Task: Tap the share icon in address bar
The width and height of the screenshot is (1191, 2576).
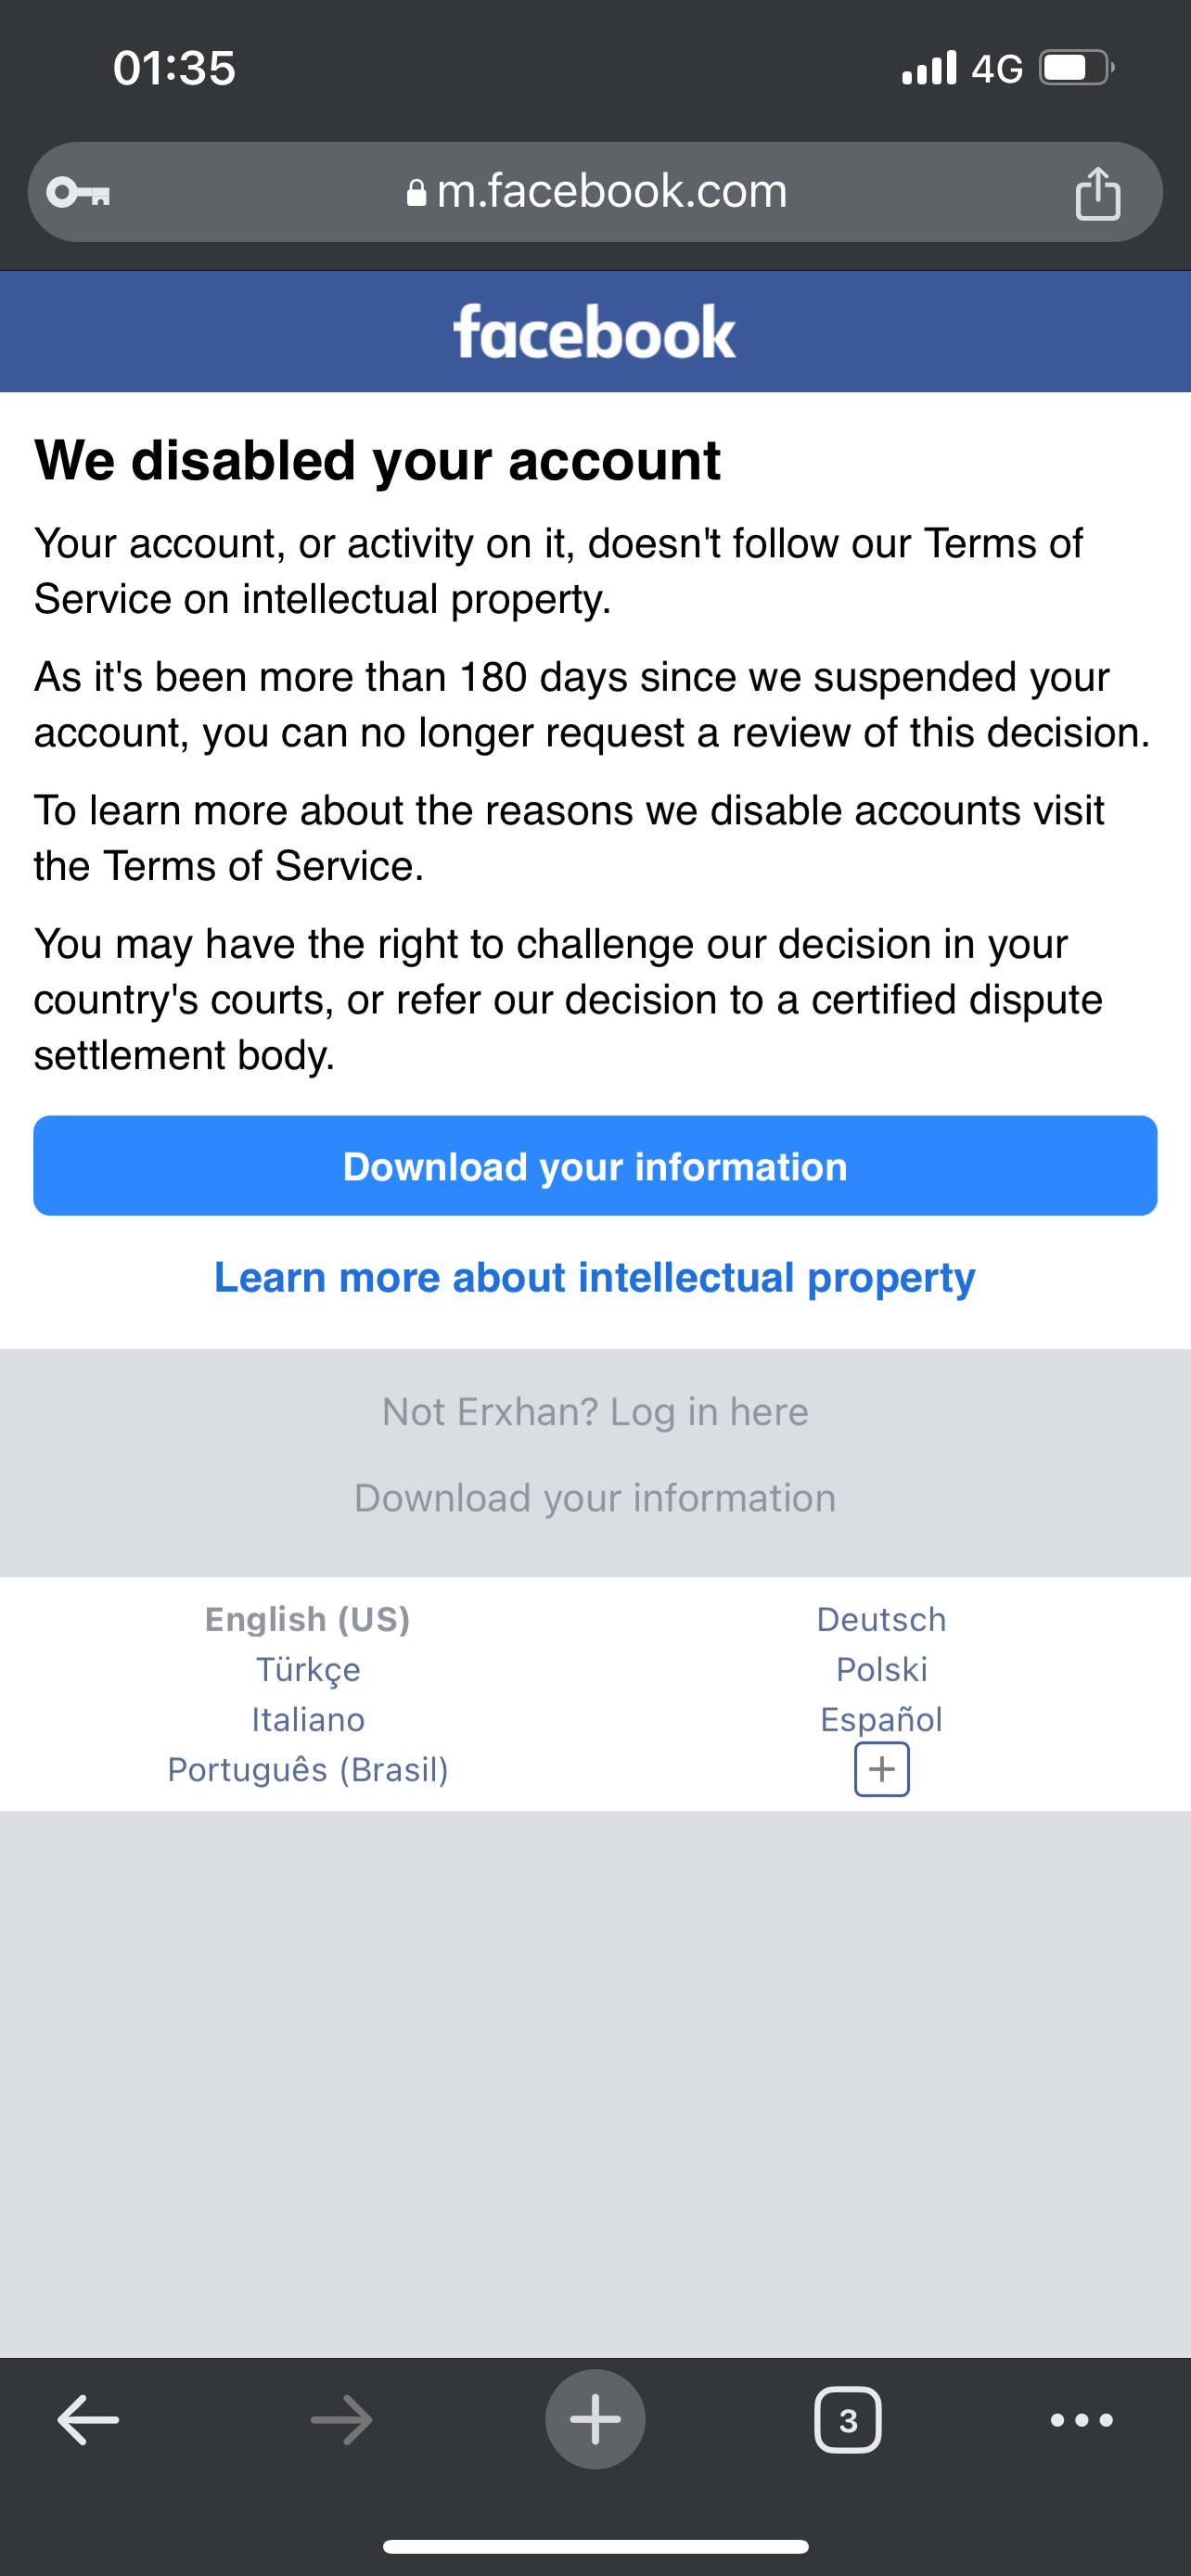Action: (x=1097, y=193)
